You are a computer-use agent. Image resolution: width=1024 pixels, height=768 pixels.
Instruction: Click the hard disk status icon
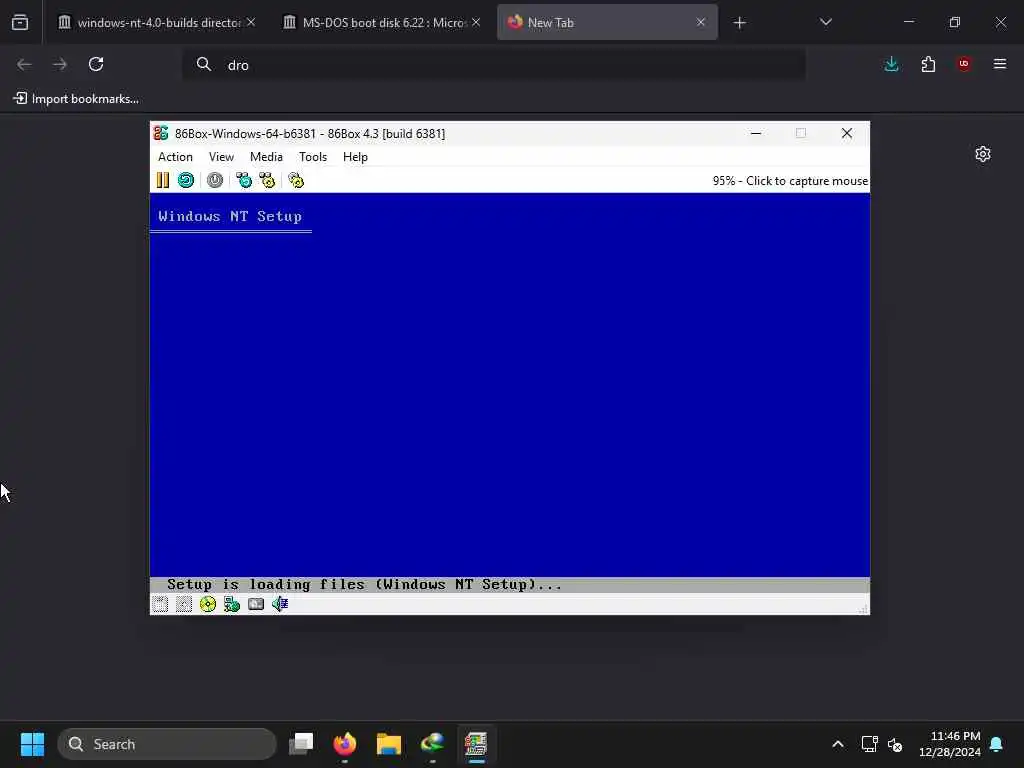(x=256, y=604)
